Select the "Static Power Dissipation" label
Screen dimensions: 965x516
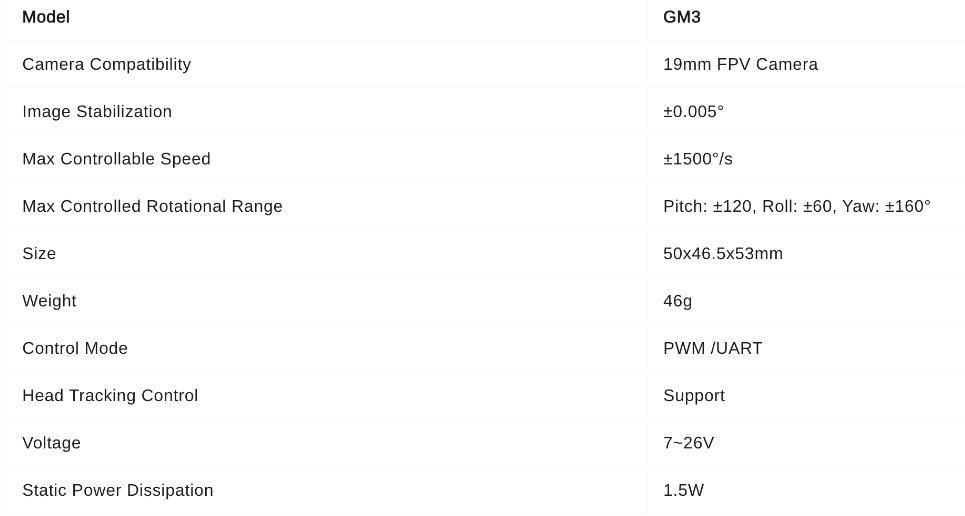[118, 490]
